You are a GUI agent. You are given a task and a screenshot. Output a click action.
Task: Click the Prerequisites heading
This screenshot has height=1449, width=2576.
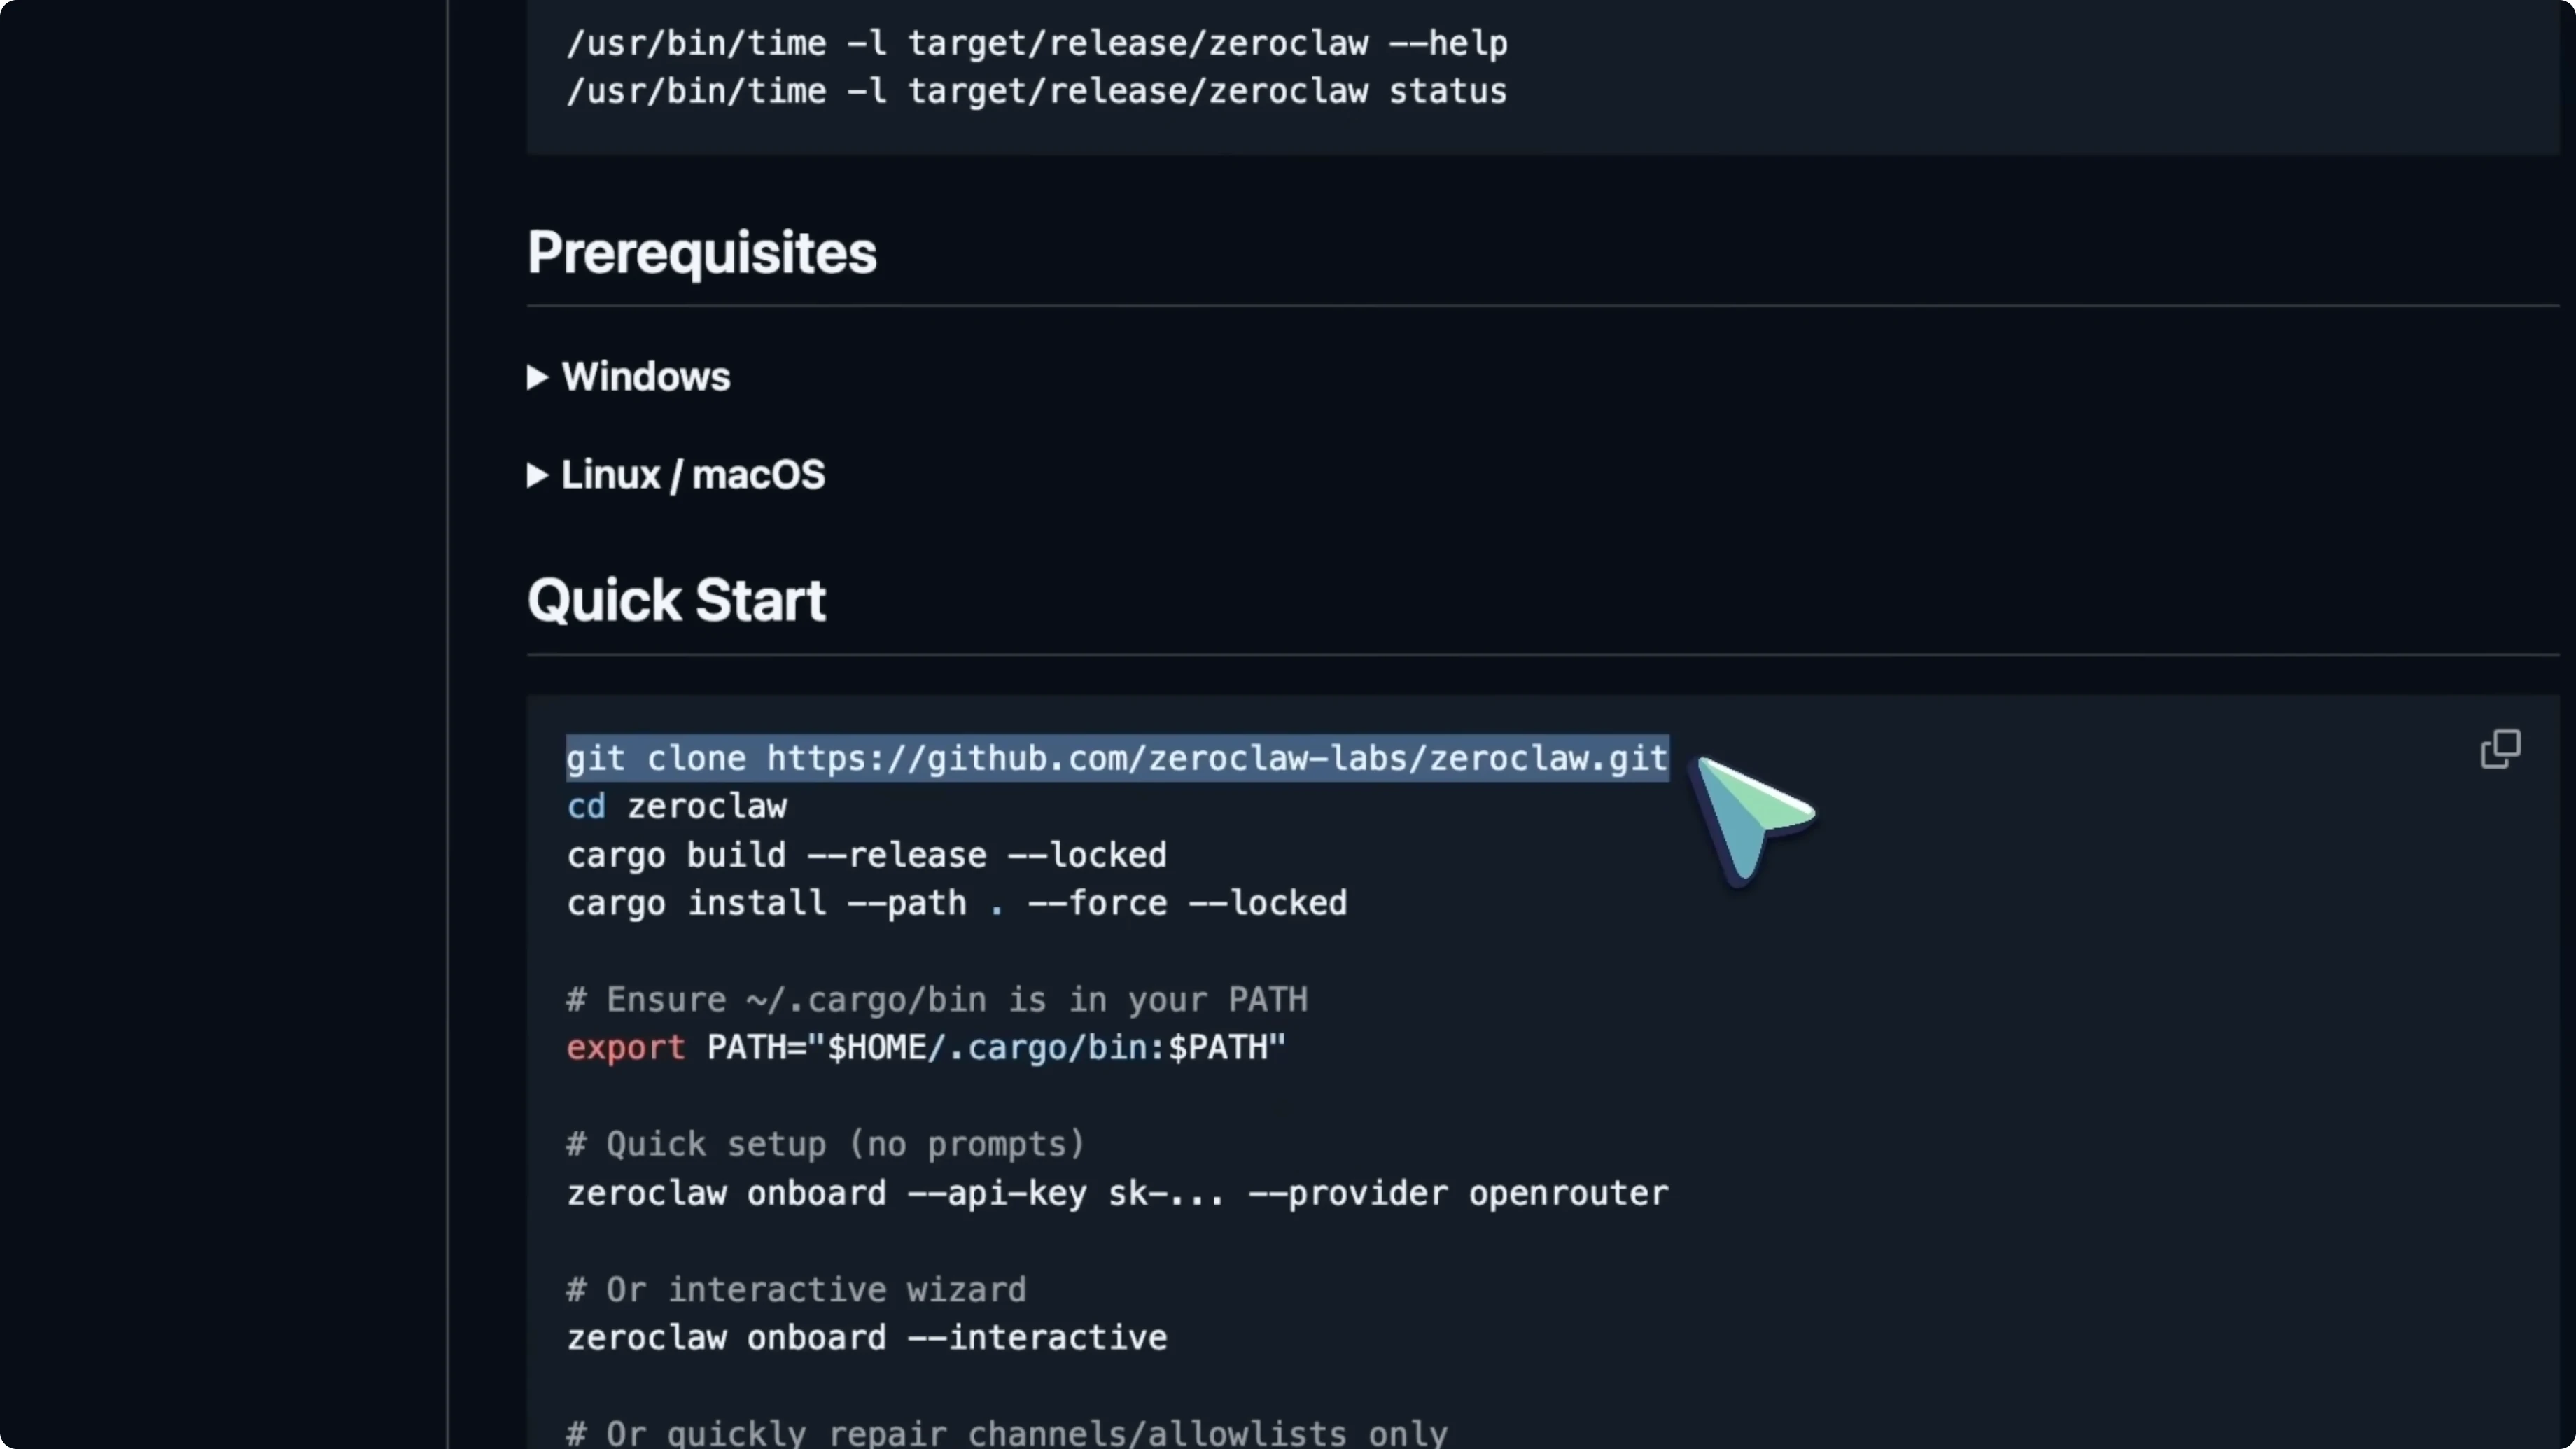click(x=701, y=253)
